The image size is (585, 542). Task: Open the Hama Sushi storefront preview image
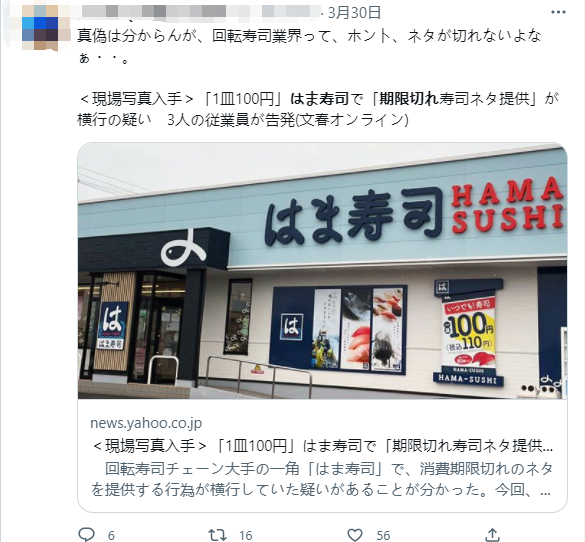tap(322, 270)
